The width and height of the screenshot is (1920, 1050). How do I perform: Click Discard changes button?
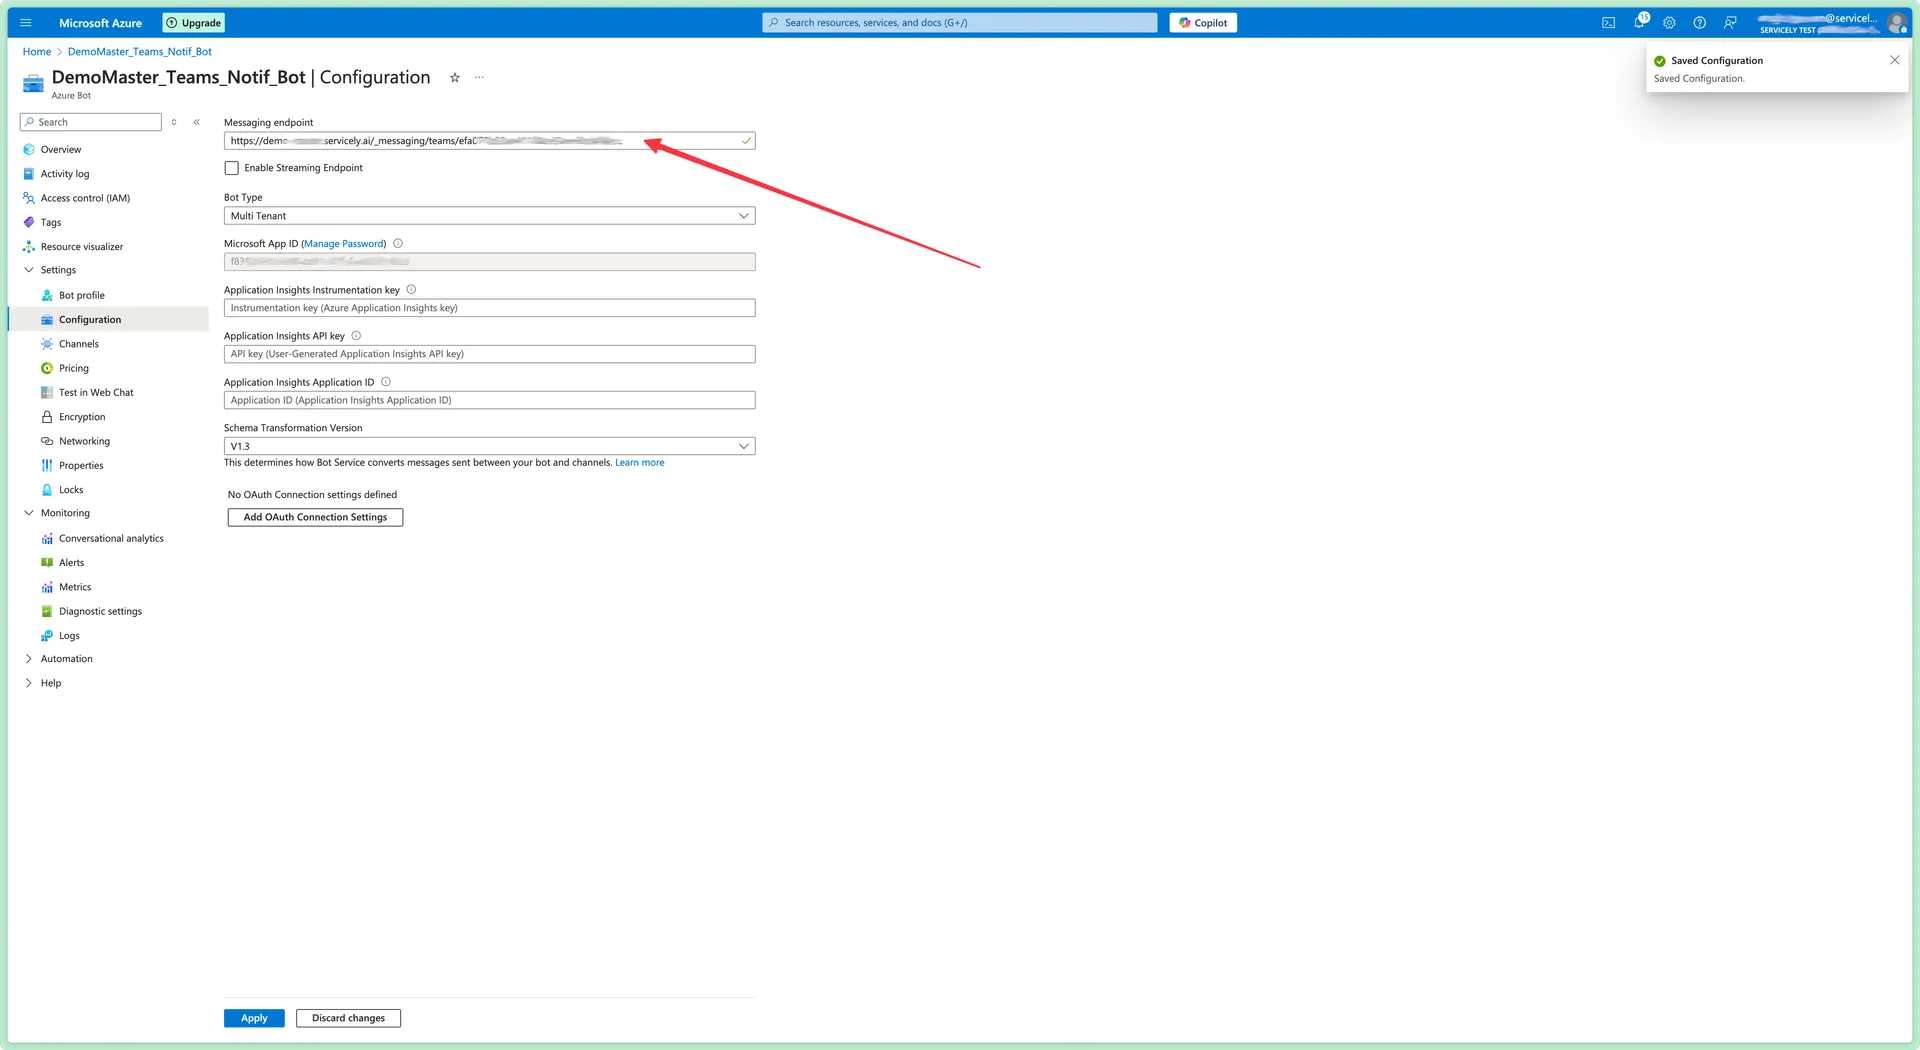click(348, 1018)
